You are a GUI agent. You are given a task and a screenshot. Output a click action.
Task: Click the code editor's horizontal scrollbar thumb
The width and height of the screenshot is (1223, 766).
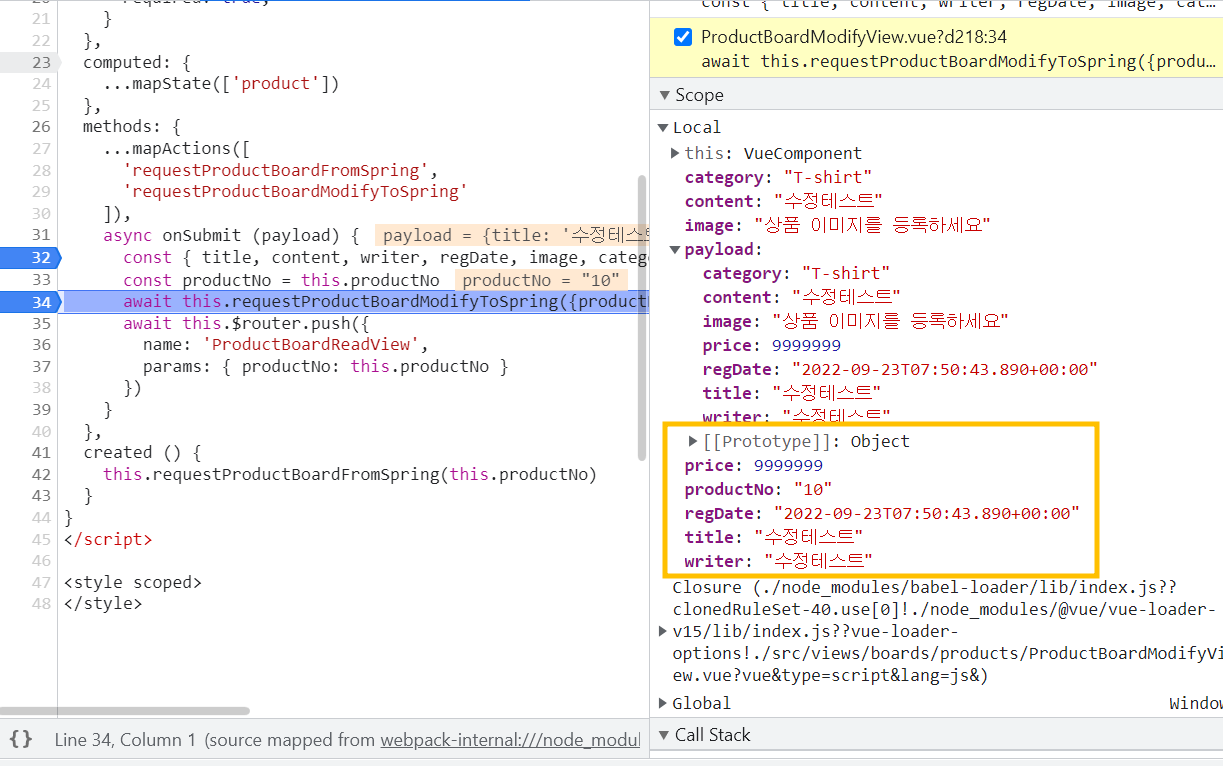coord(125,711)
